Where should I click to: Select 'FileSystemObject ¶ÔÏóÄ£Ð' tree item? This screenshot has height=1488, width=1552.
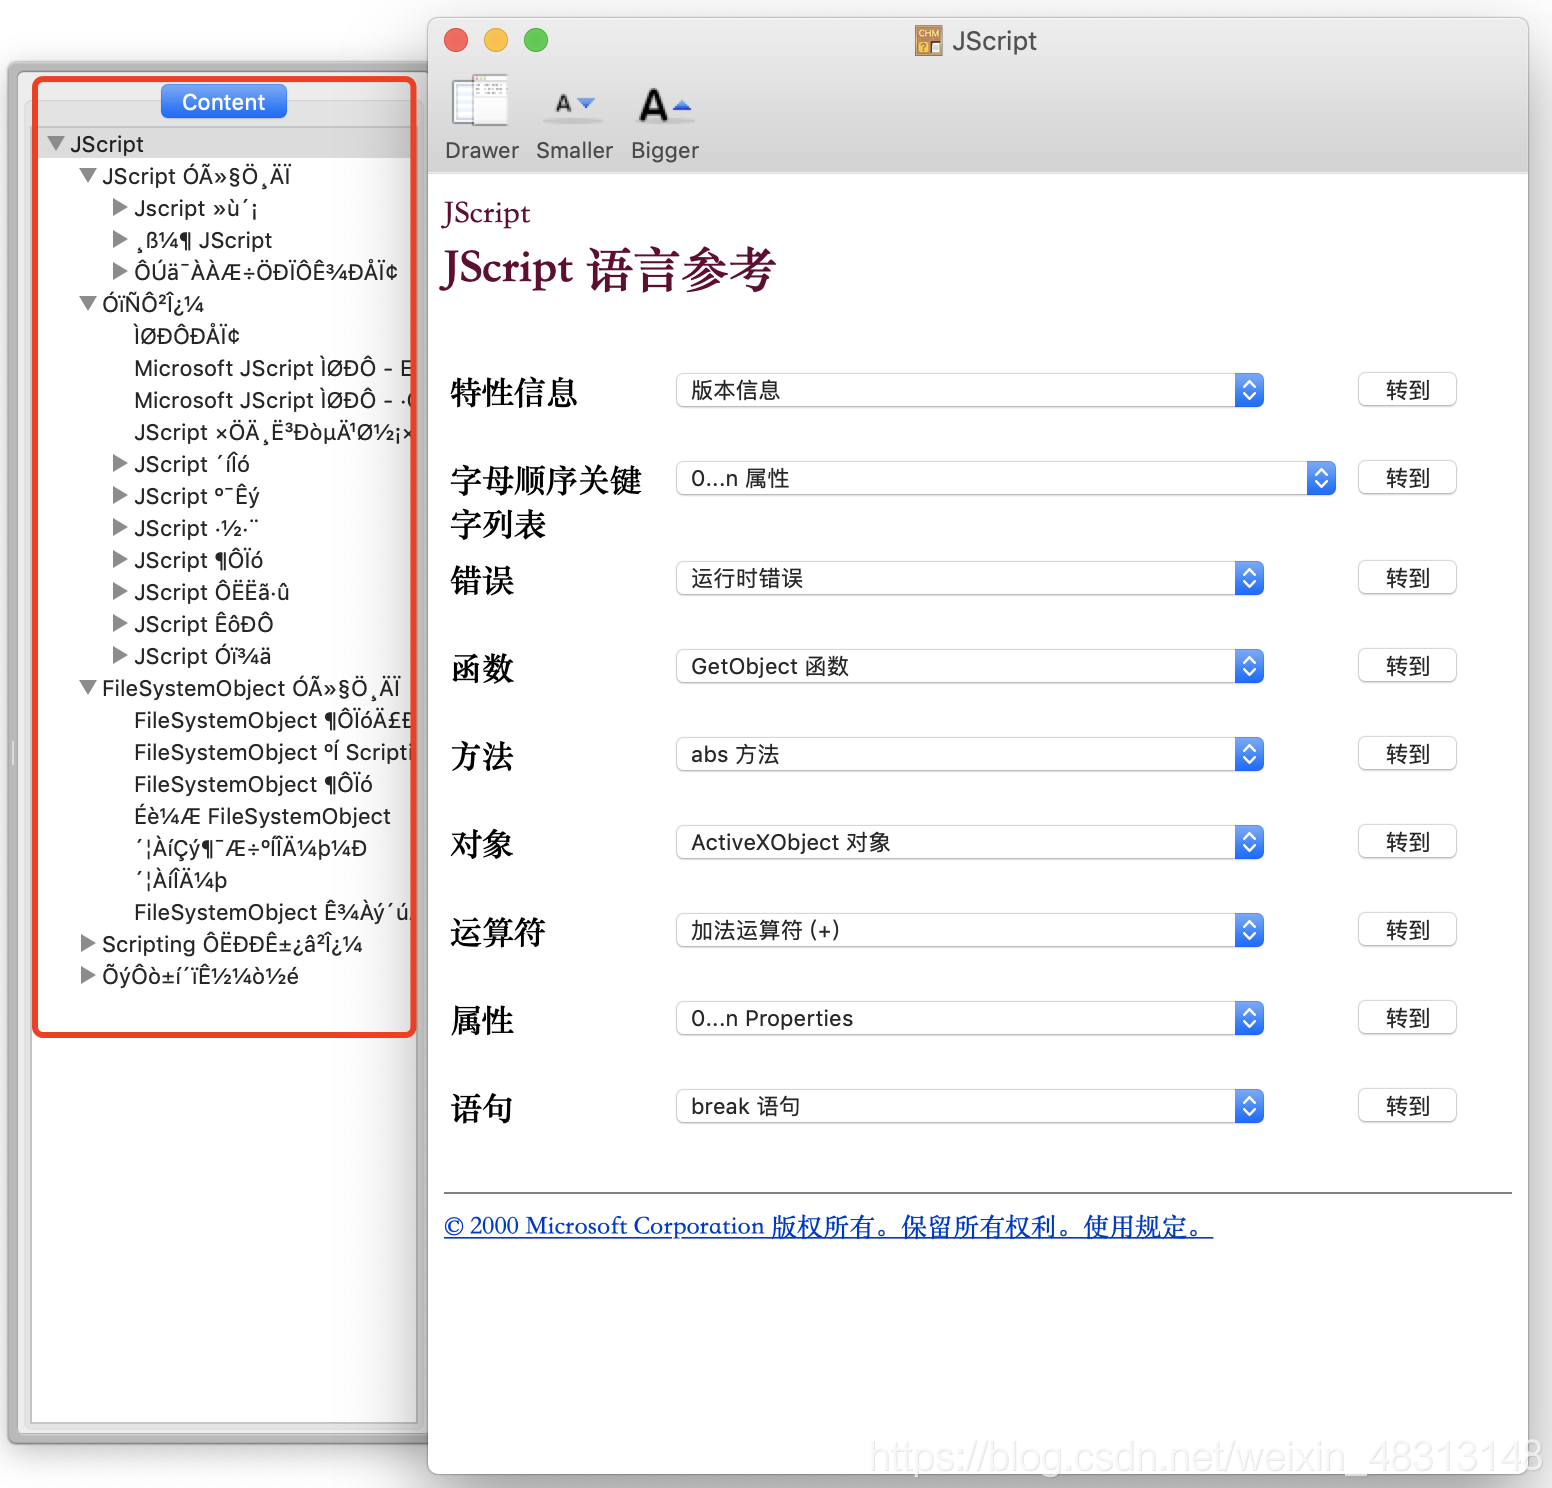[x=272, y=720]
